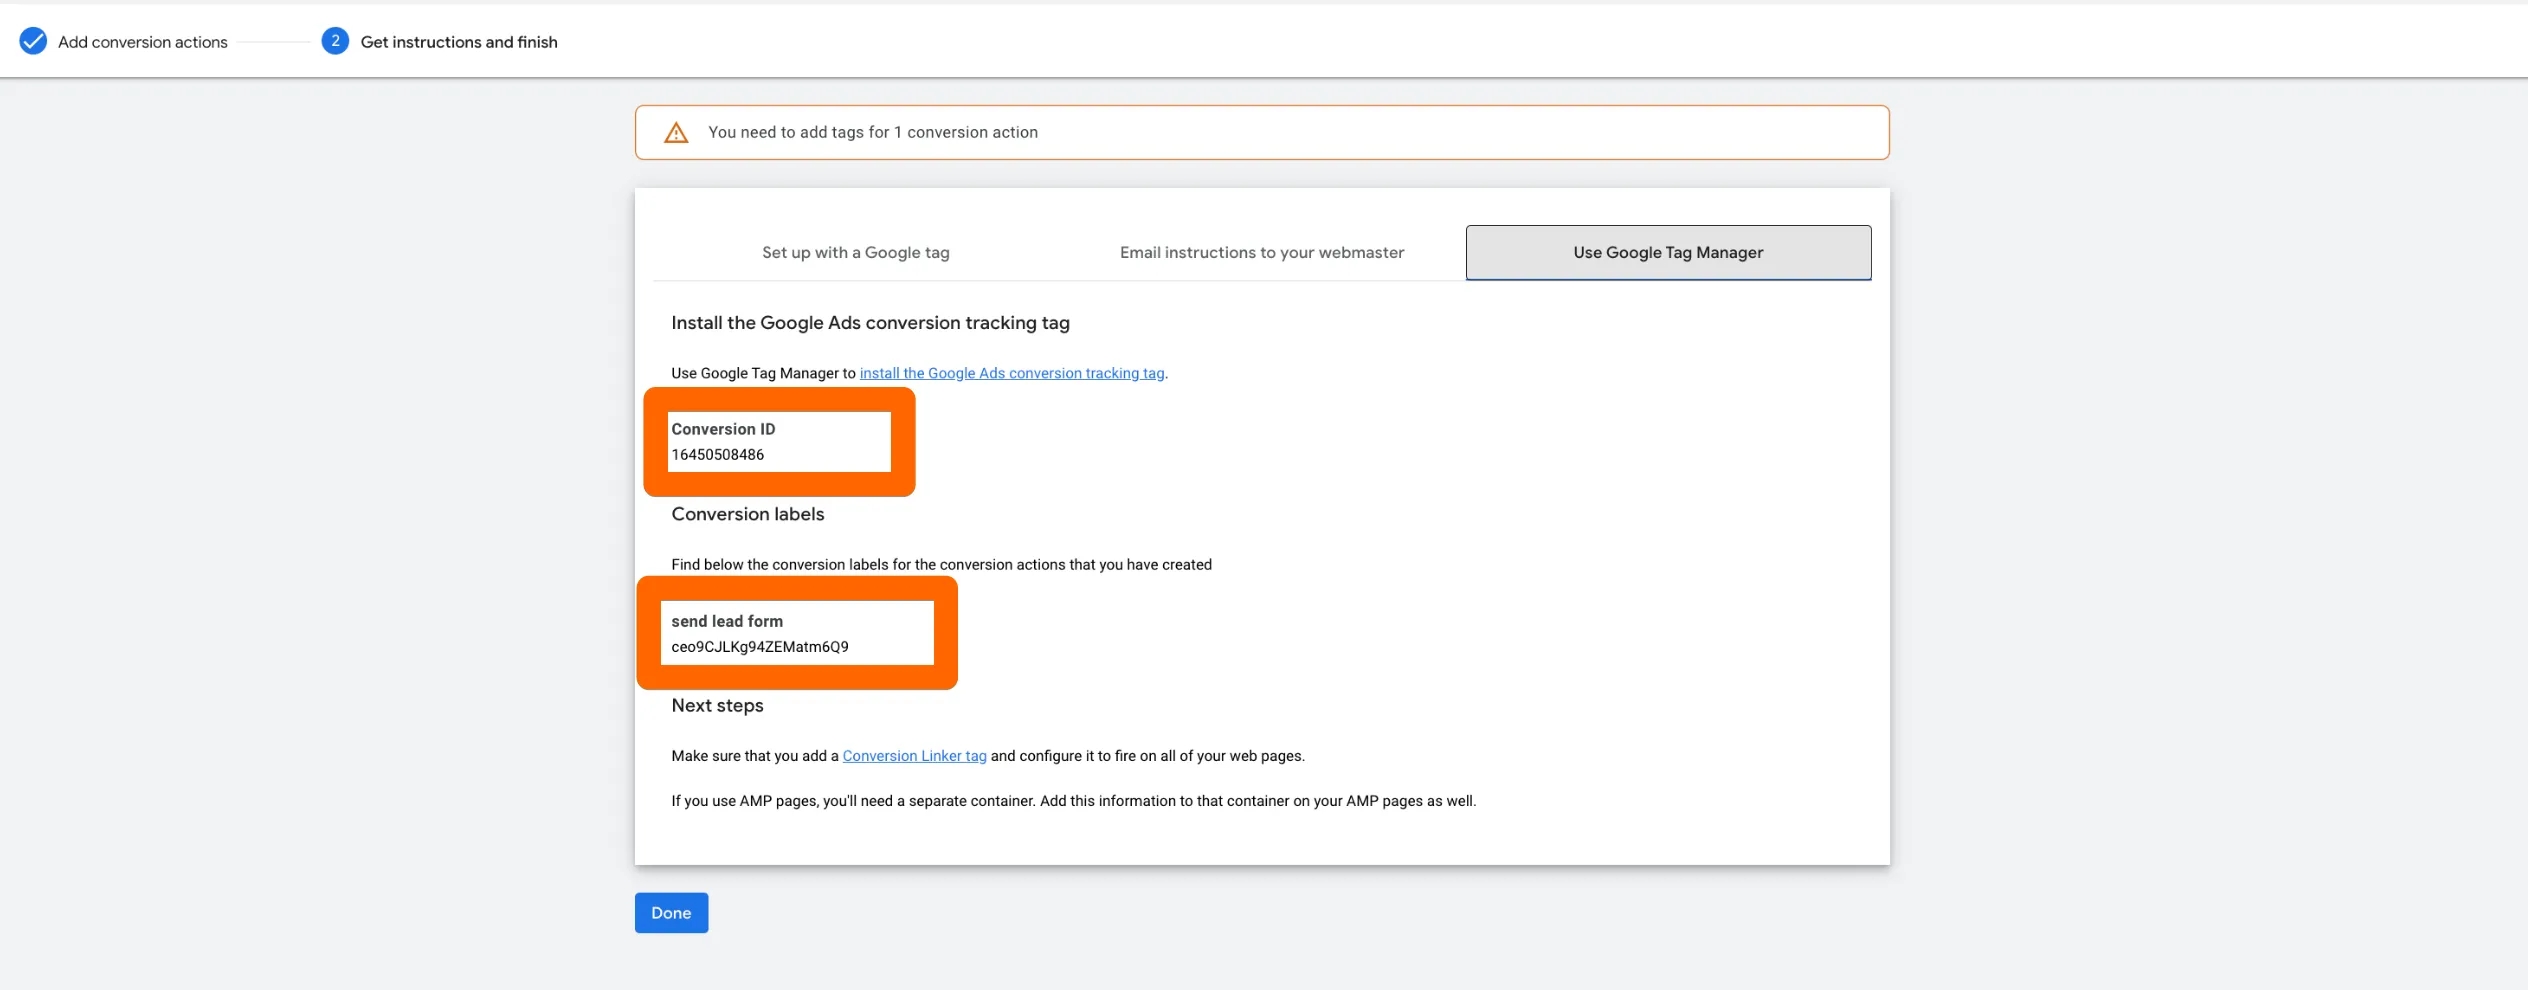Viewport: 2528px width, 990px height.
Task: Click the blue Done button
Action: point(671,913)
